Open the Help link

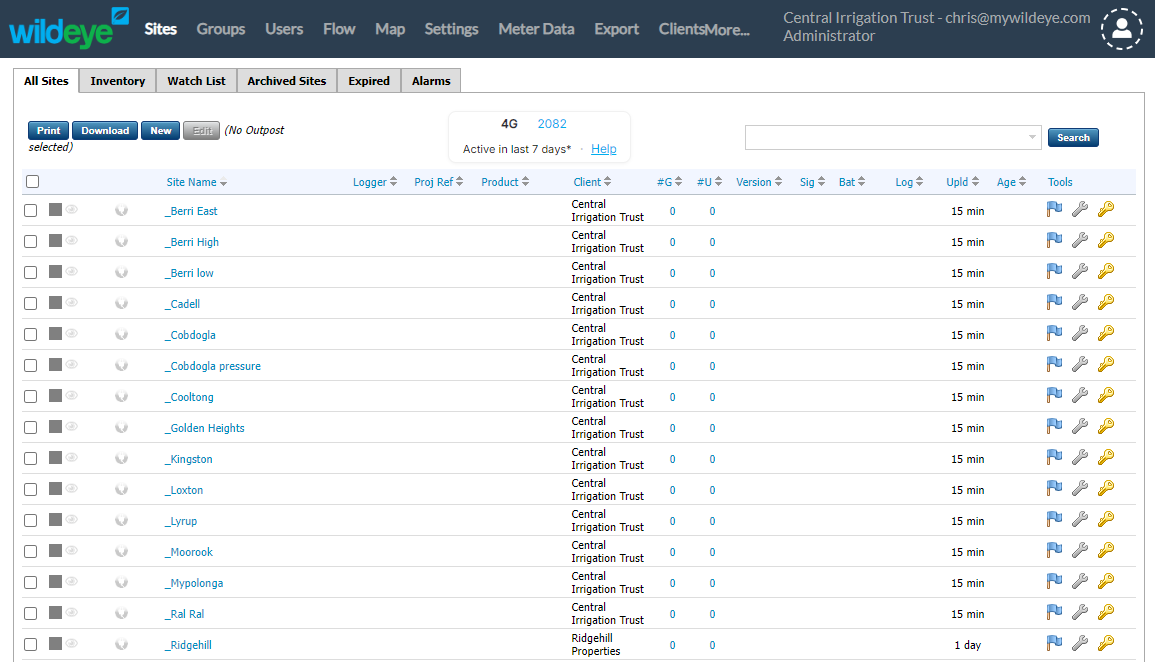point(603,149)
